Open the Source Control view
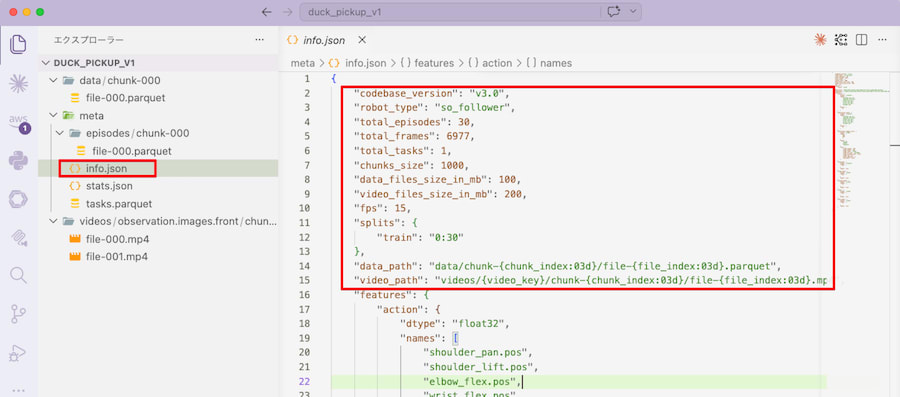Image resolution: width=900 pixels, height=397 pixels. pyautogui.click(x=18, y=314)
